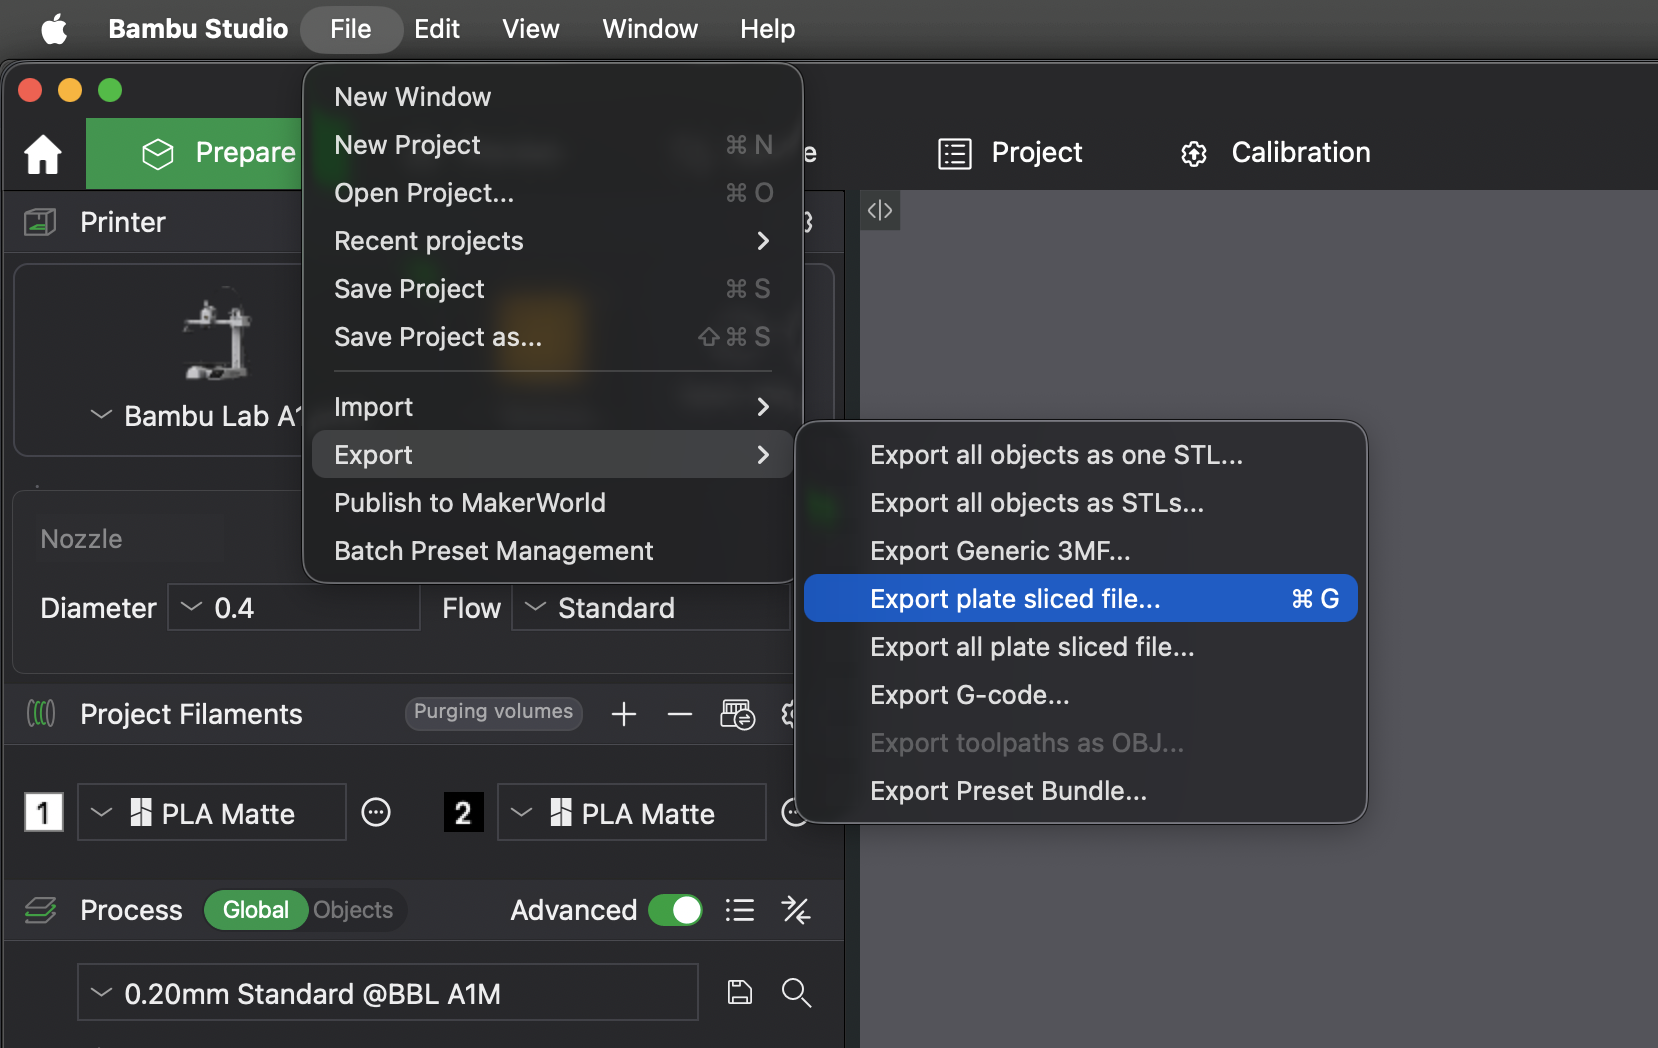Switch to the Project tab

click(1010, 153)
